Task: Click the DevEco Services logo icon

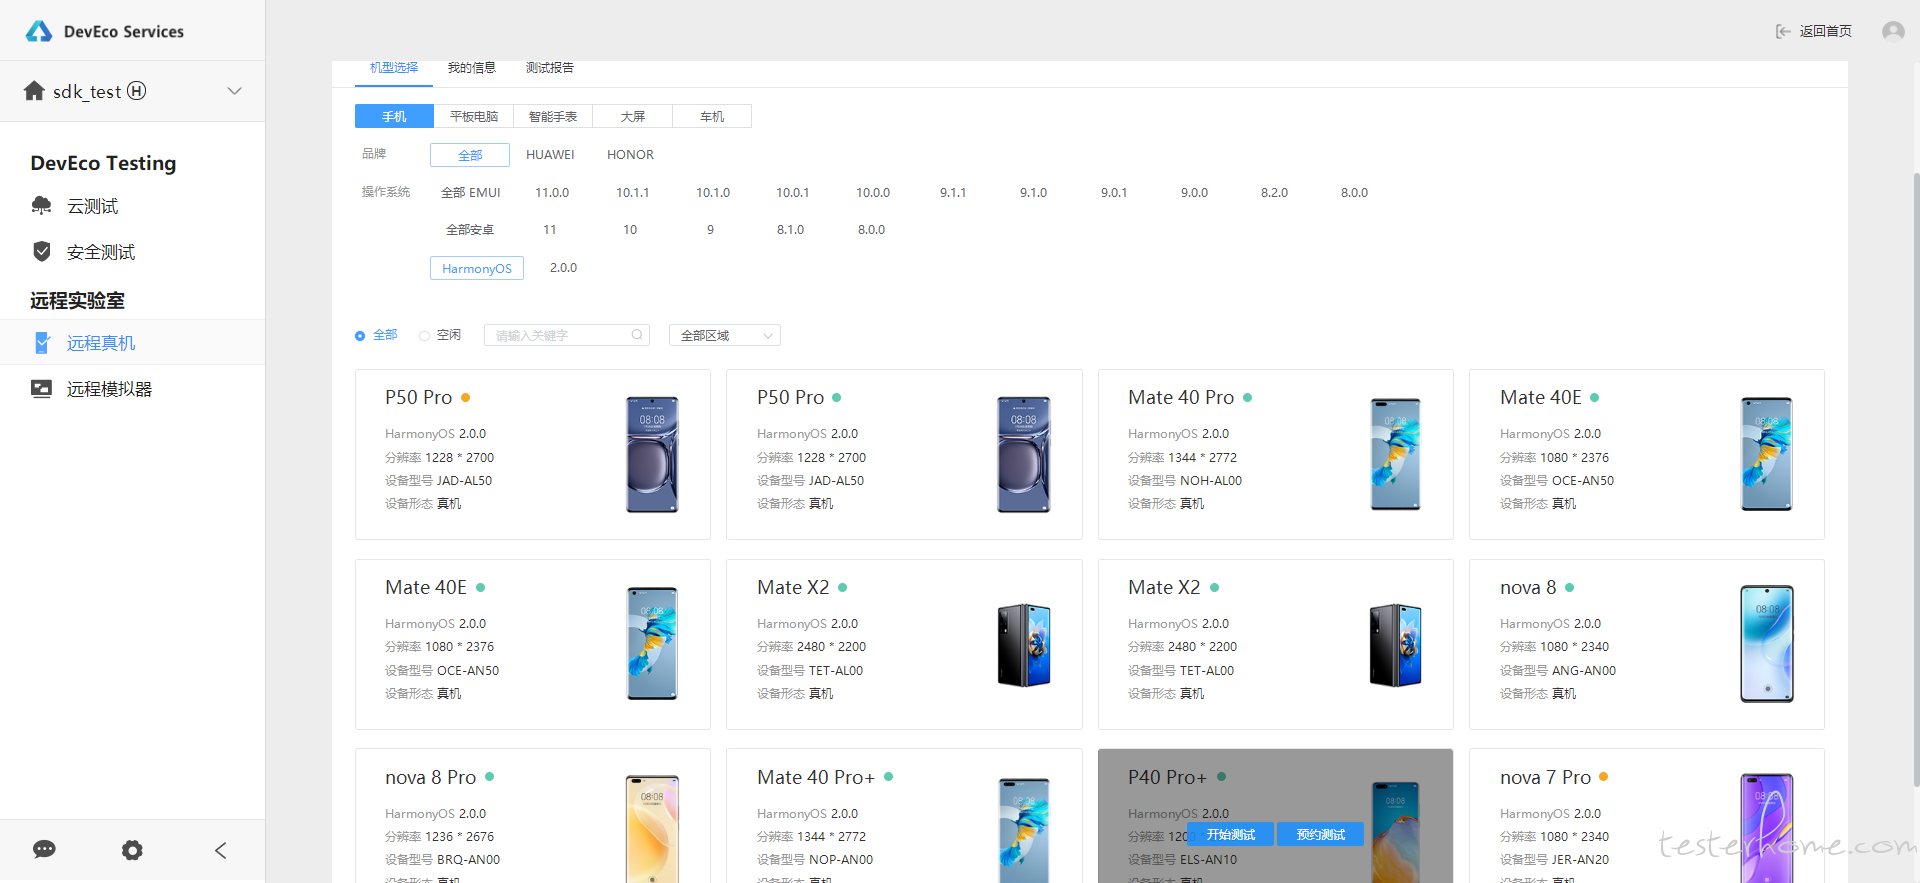Action: pyautogui.click(x=39, y=31)
